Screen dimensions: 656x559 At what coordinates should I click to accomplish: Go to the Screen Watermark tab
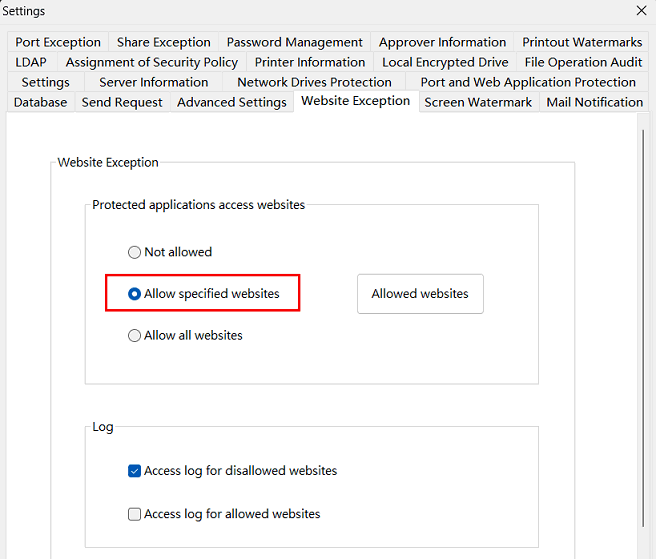(x=478, y=102)
